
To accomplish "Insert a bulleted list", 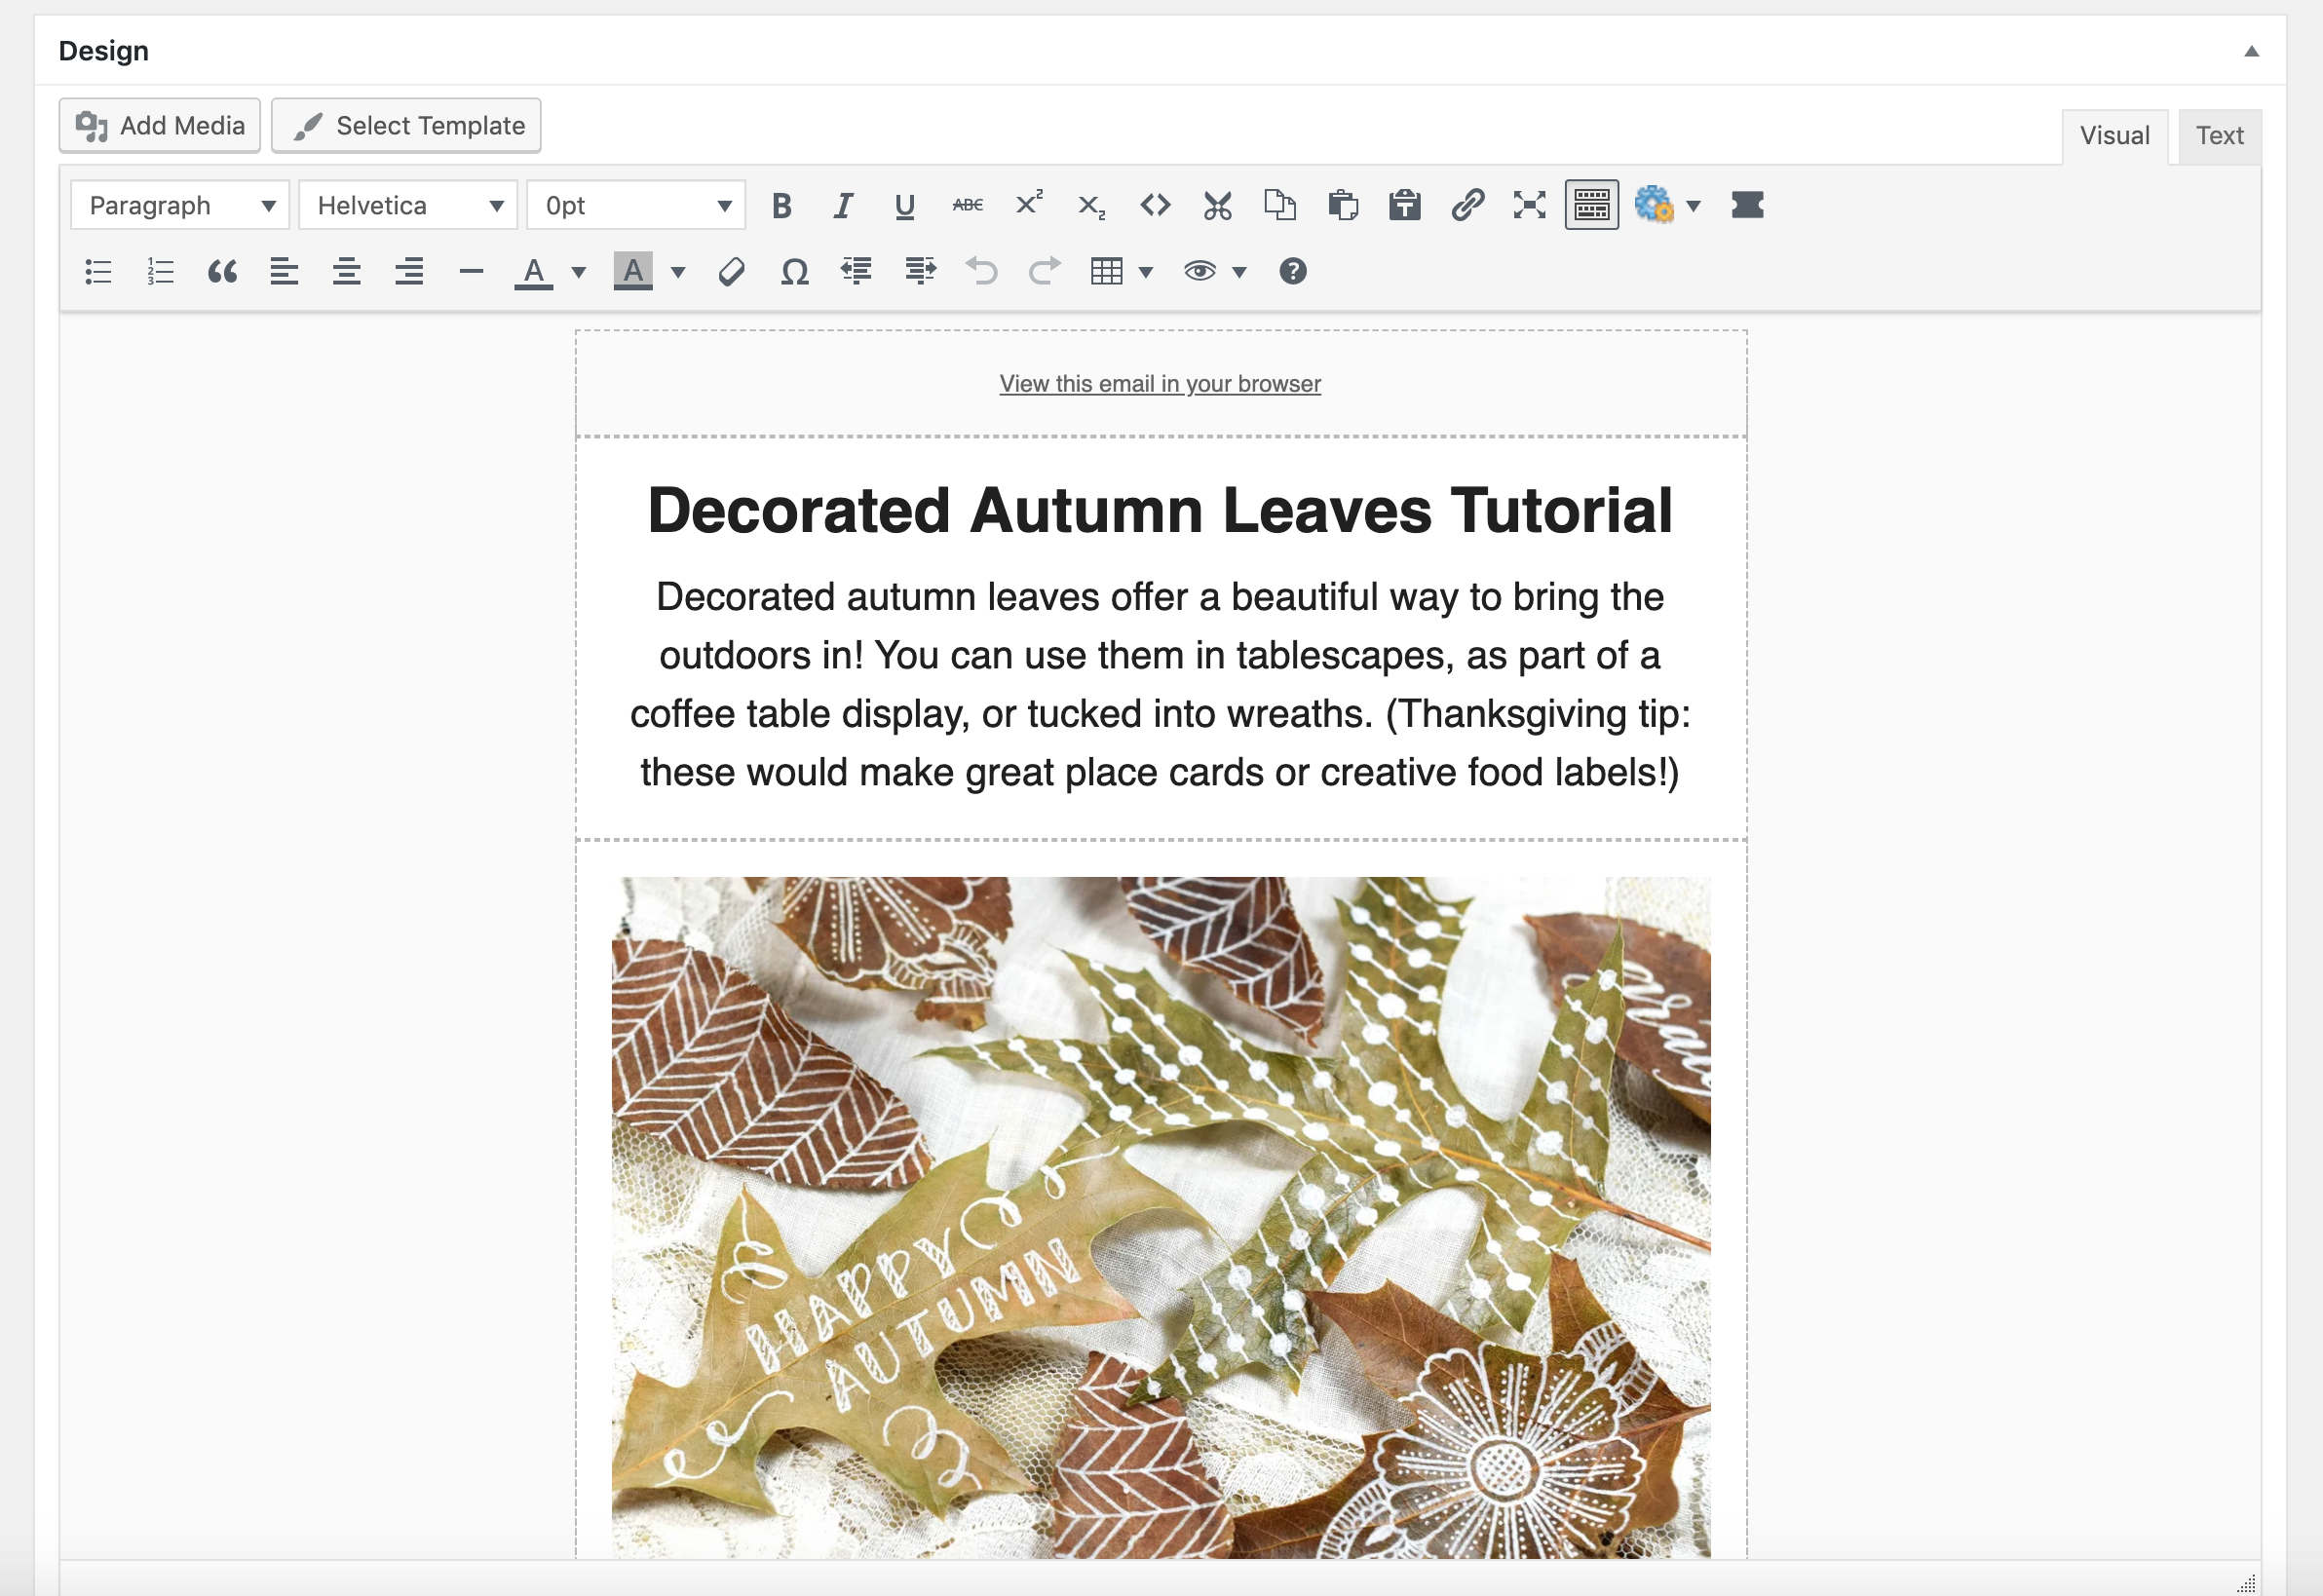I will tap(98, 272).
